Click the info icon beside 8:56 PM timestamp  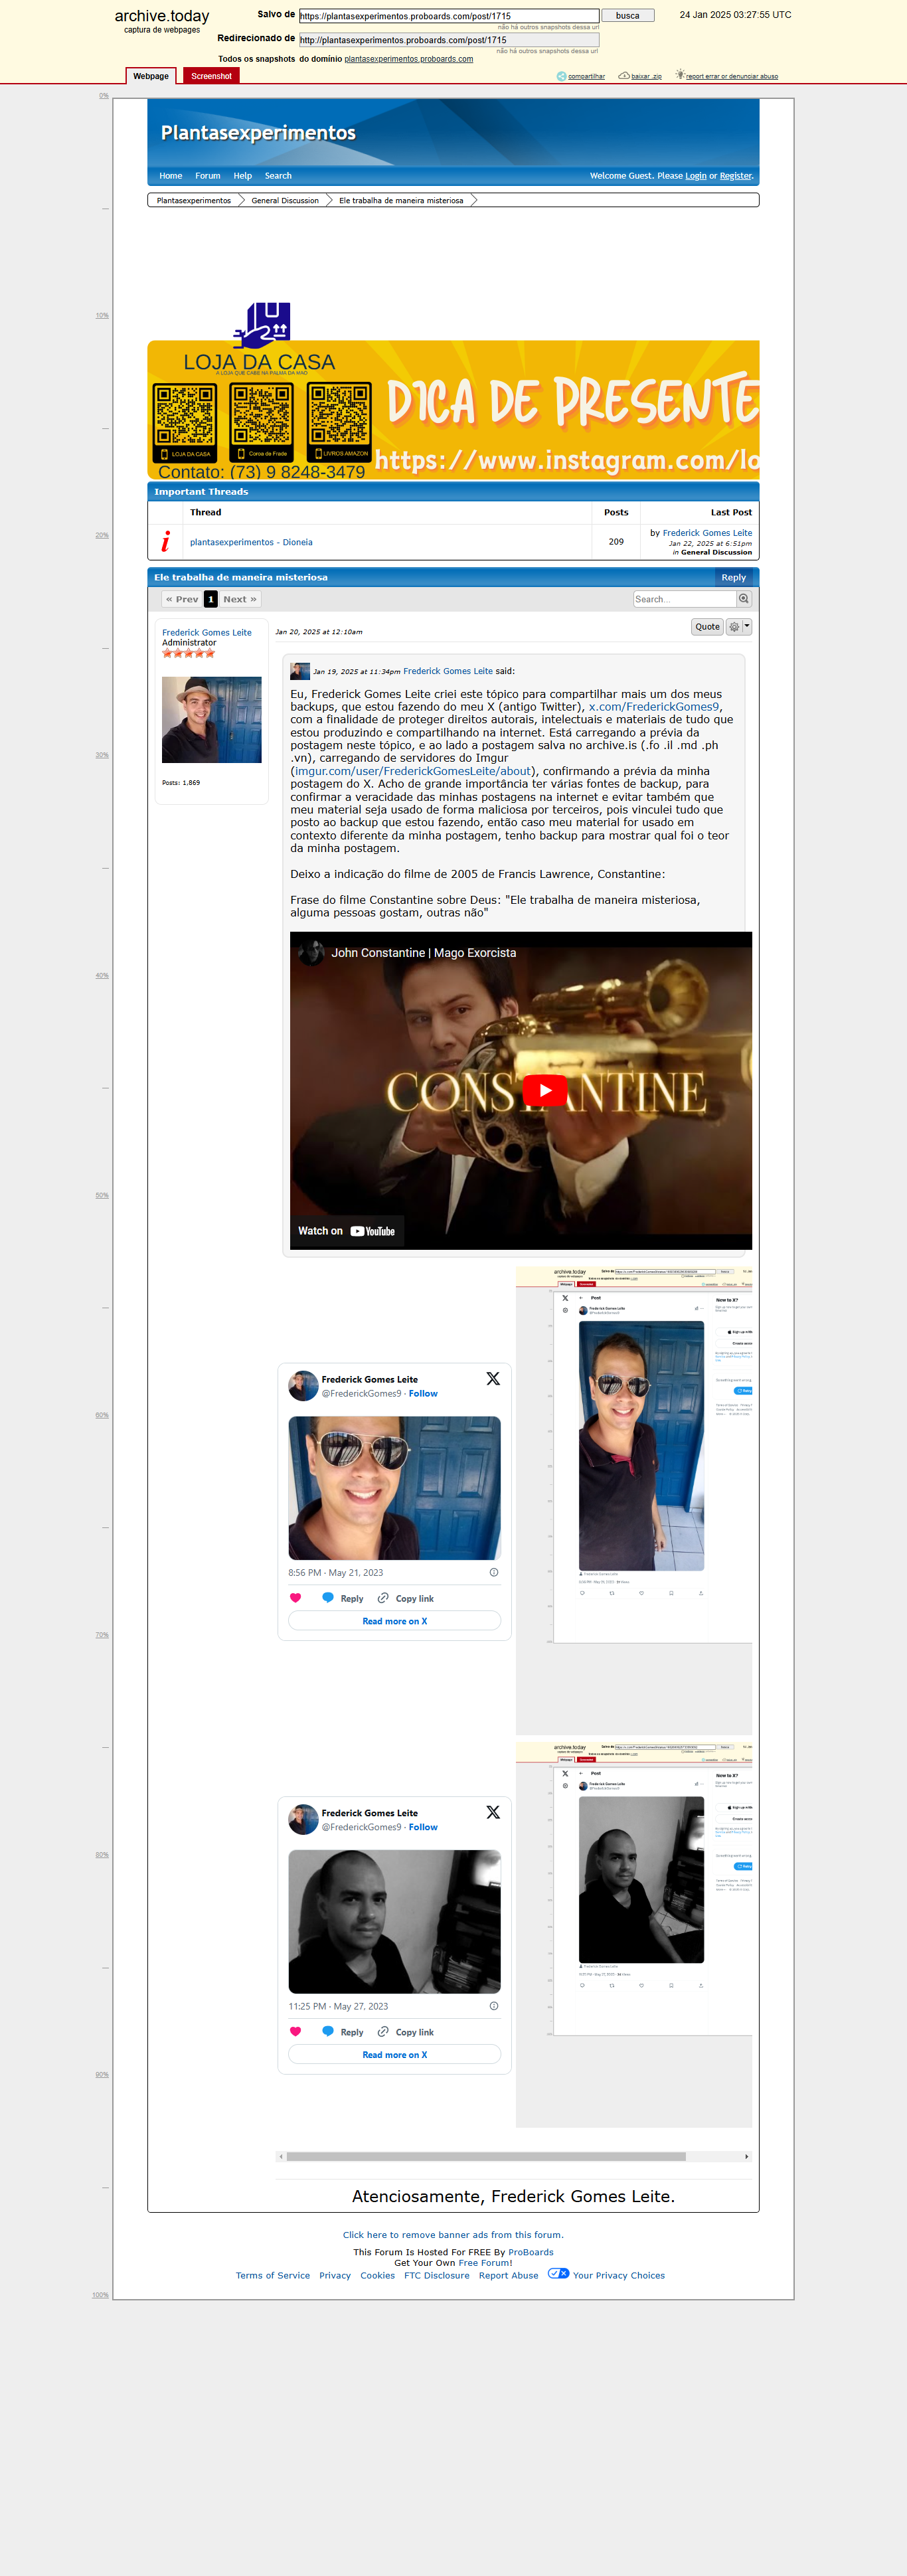click(494, 1572)
